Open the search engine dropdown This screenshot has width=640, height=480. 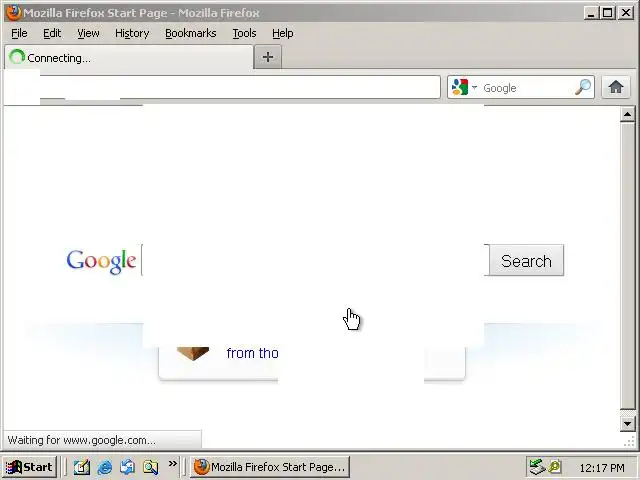(x=474, y=87)
